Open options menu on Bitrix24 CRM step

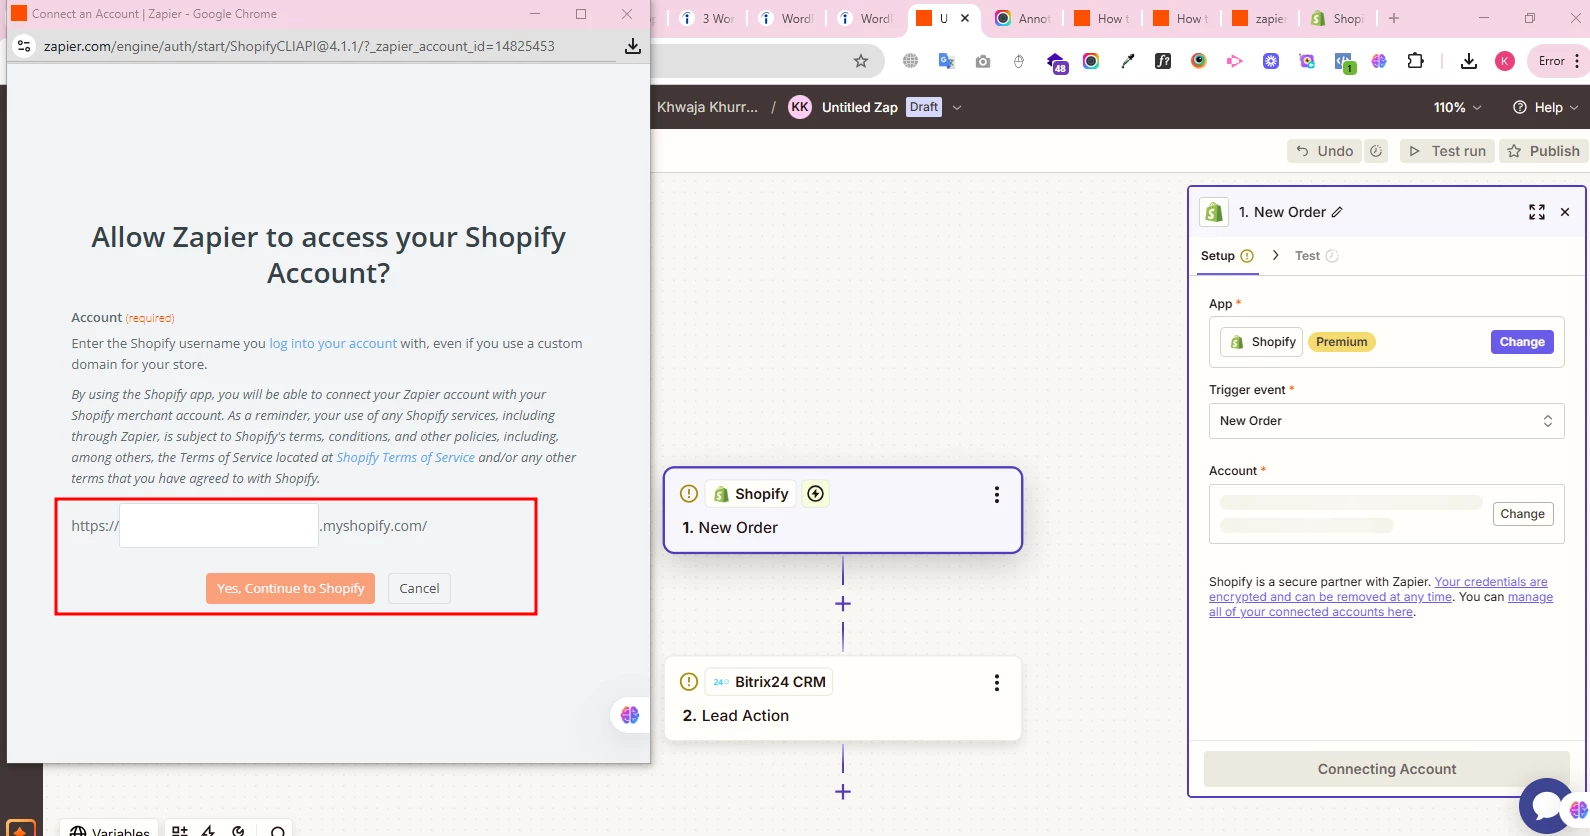(996, 683)
